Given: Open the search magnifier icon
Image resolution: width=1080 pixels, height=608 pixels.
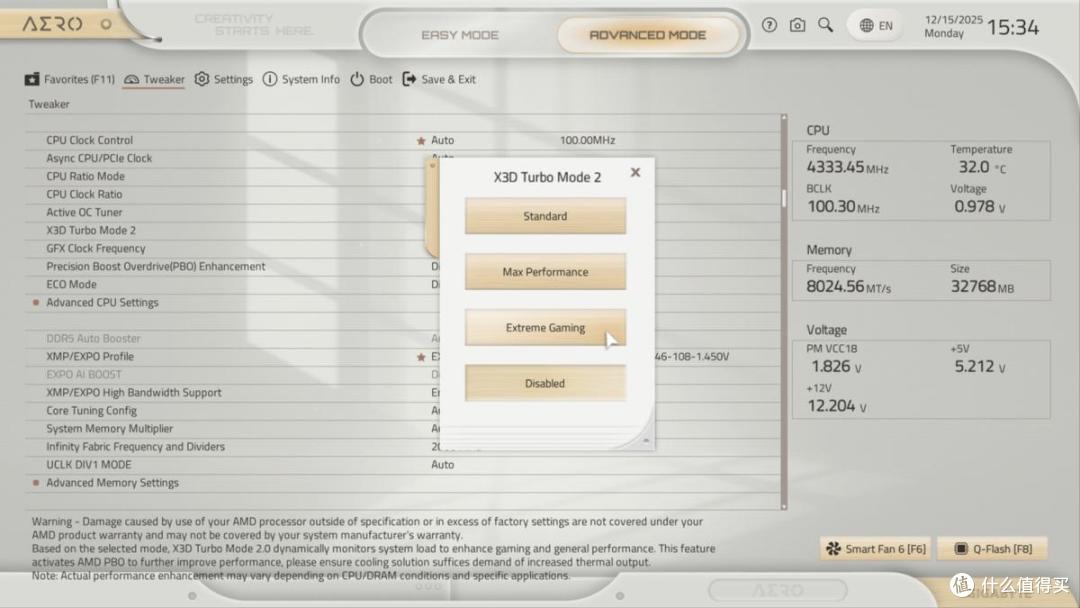Looking at the screenshot, I should 825,25.
